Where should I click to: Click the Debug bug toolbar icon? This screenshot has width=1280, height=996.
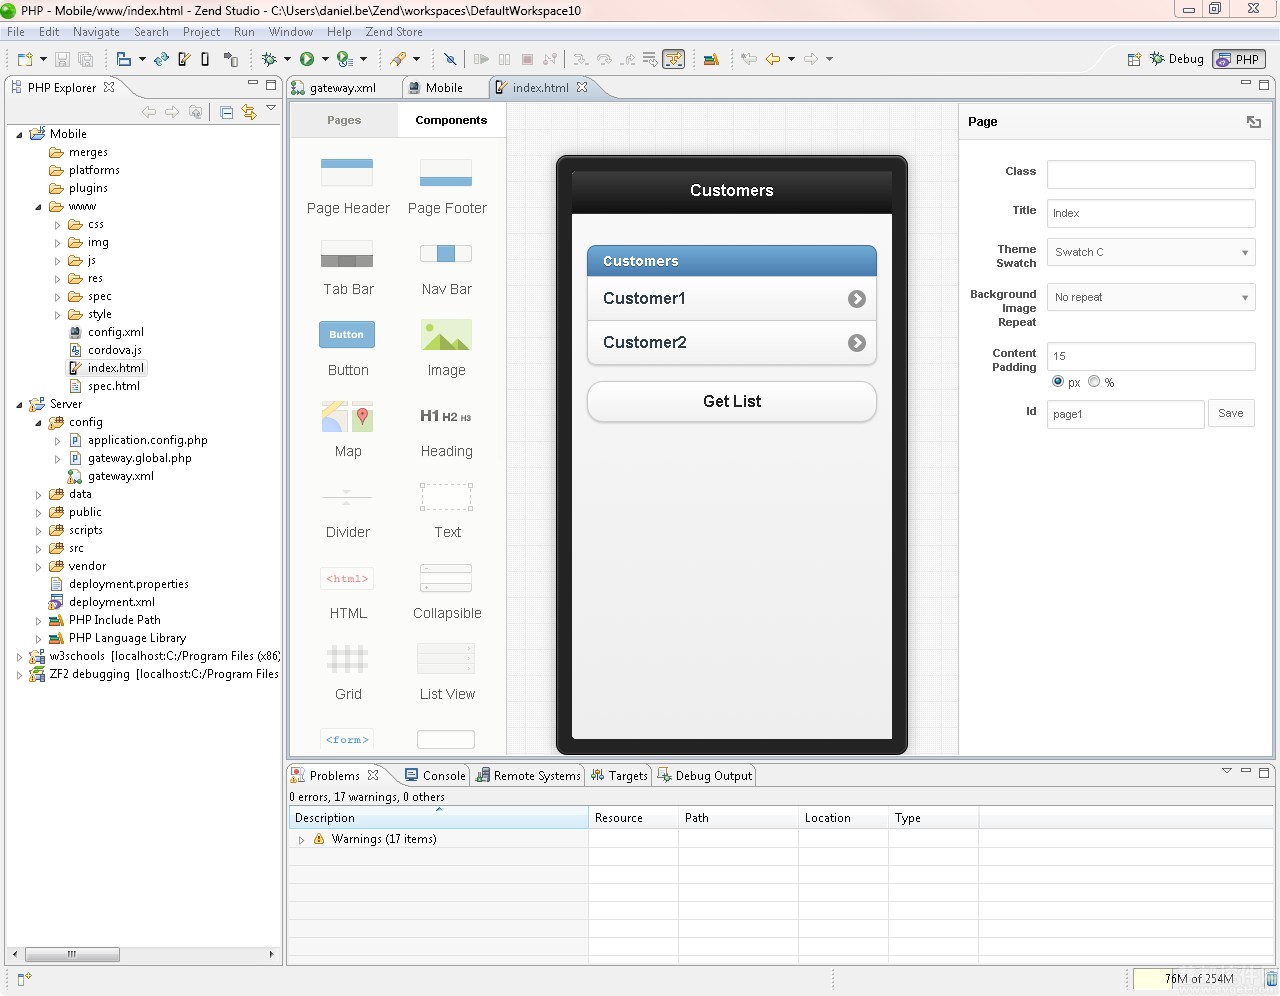[269, 59]
